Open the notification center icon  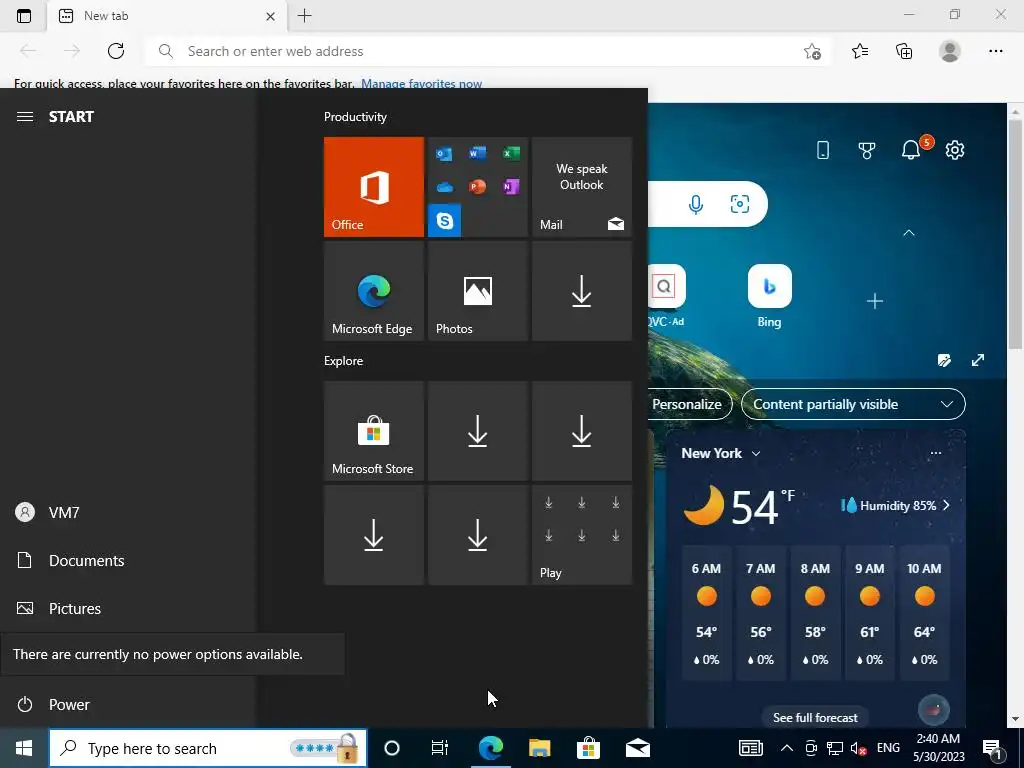[x=993, y=748]
